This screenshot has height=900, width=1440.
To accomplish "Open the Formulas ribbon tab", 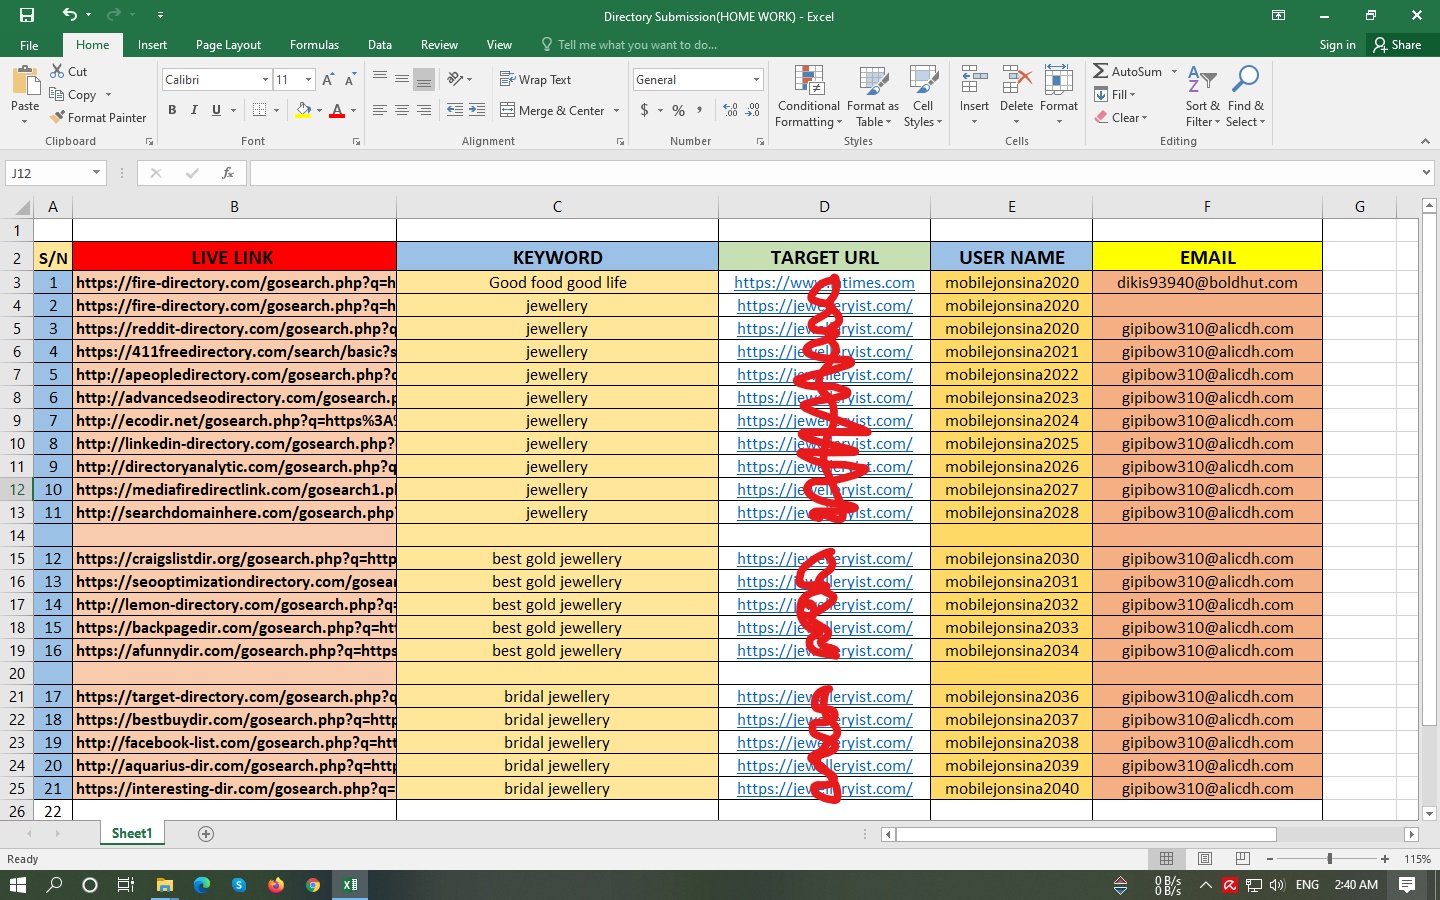I will click(314, 45).
